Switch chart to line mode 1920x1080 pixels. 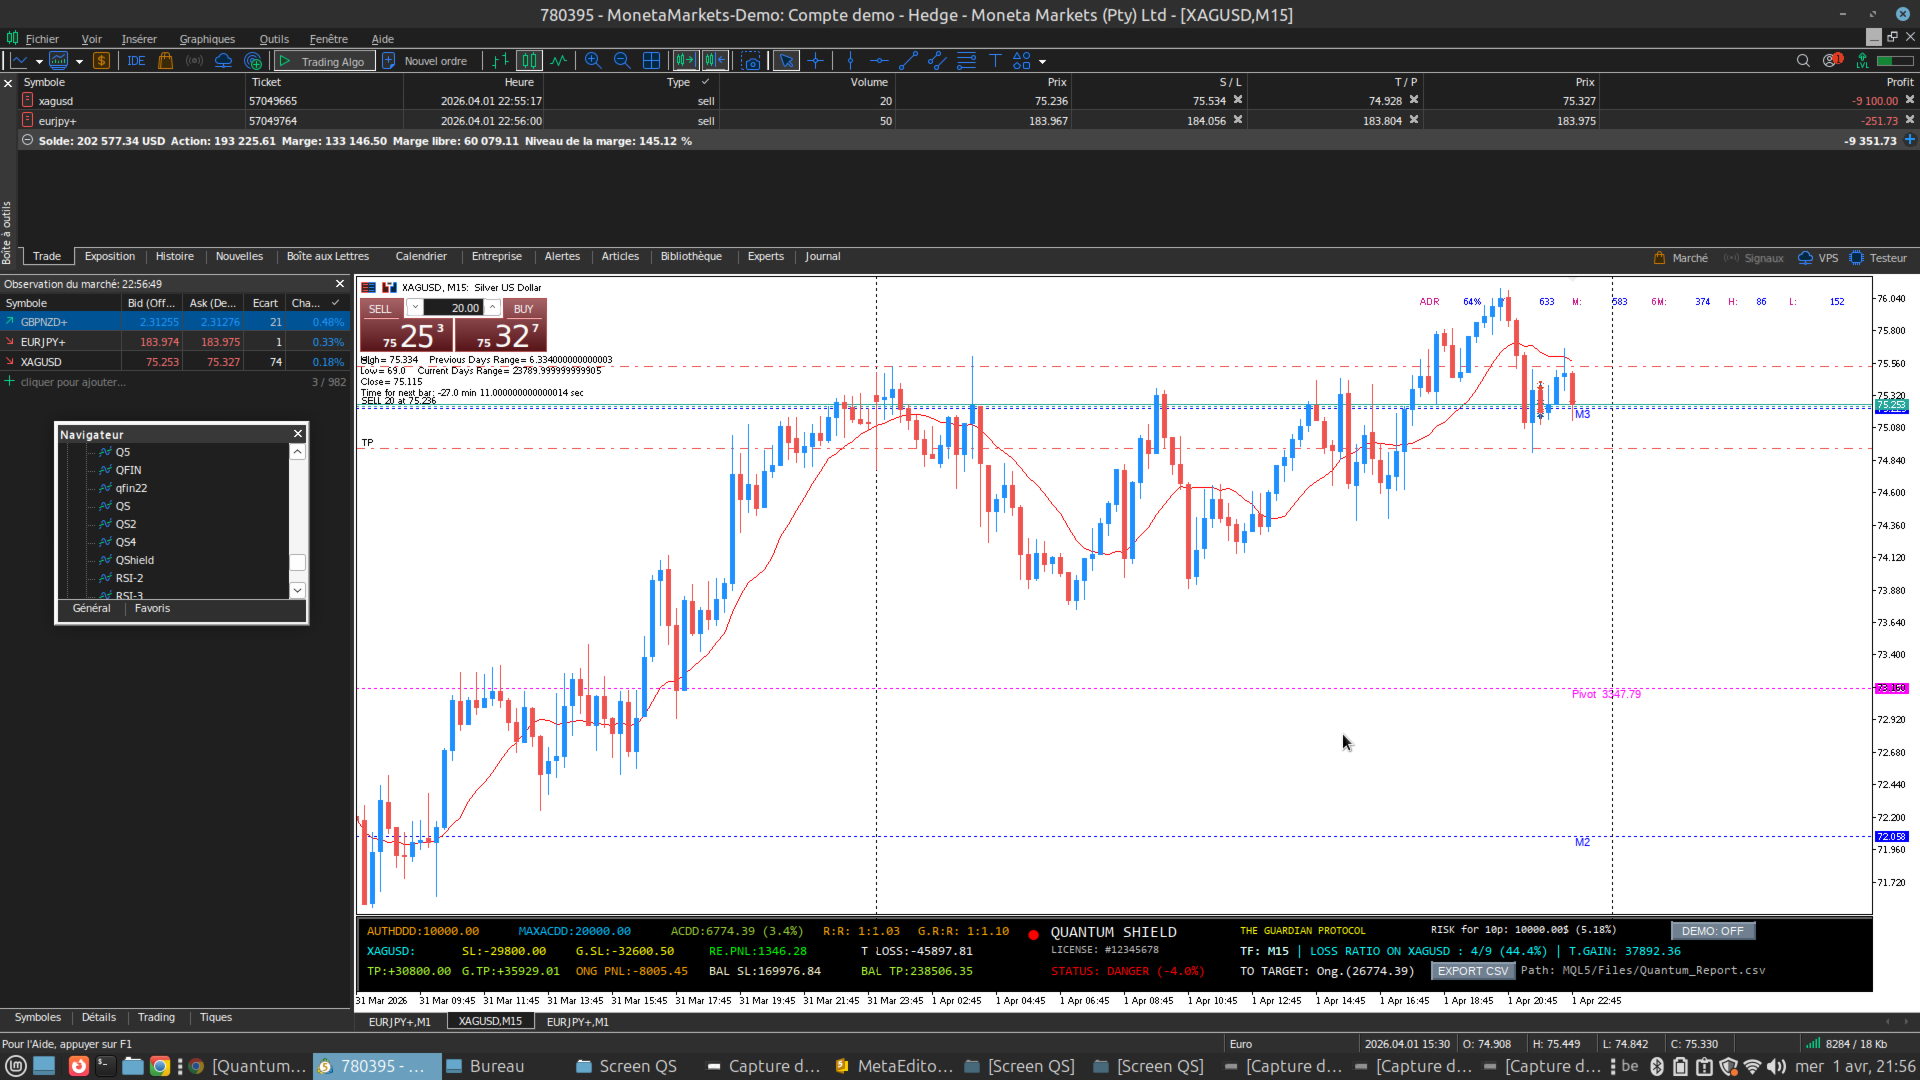pyautogui.click(x=558, y=61)
